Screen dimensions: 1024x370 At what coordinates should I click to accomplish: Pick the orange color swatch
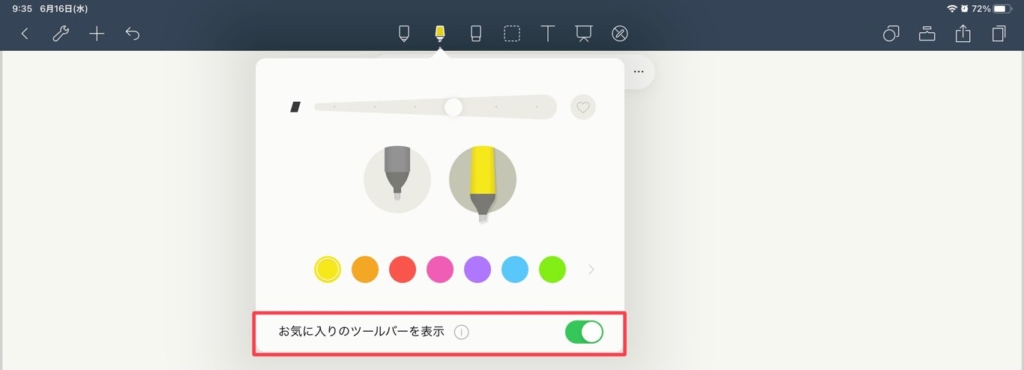pyautogui.click(x=365, y=270)
